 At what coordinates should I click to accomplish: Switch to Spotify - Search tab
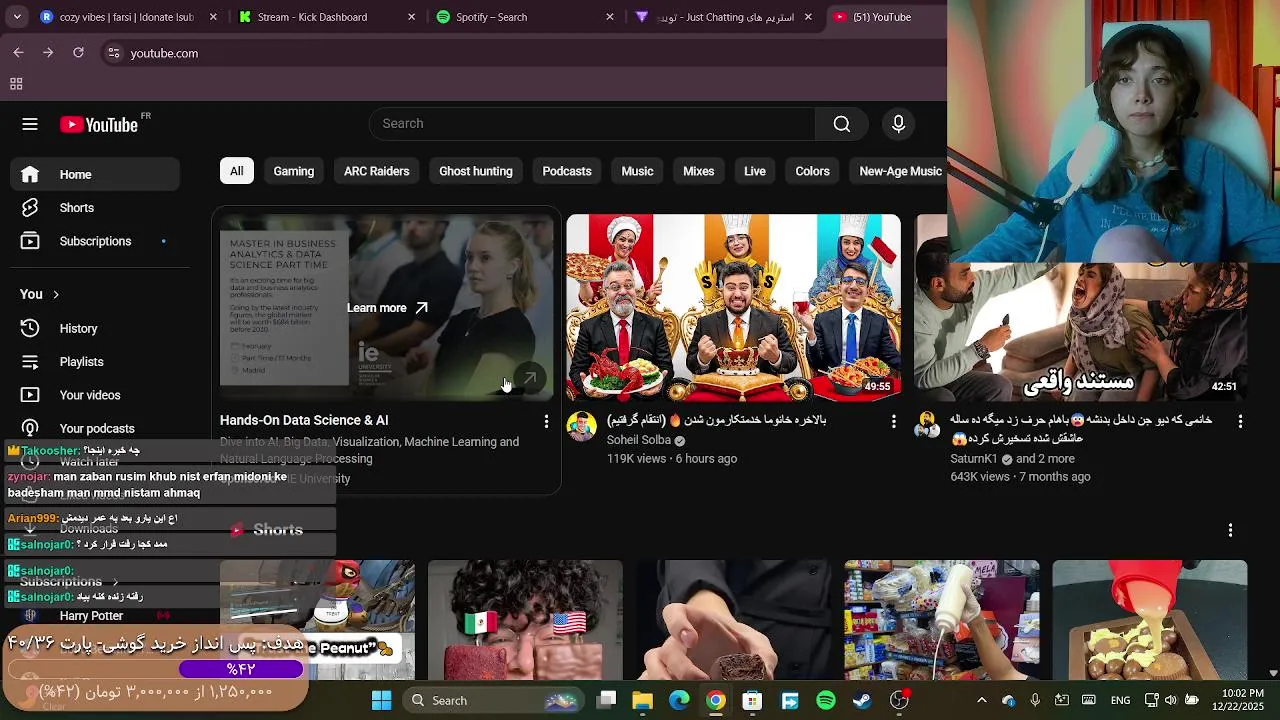click(524, 17)
